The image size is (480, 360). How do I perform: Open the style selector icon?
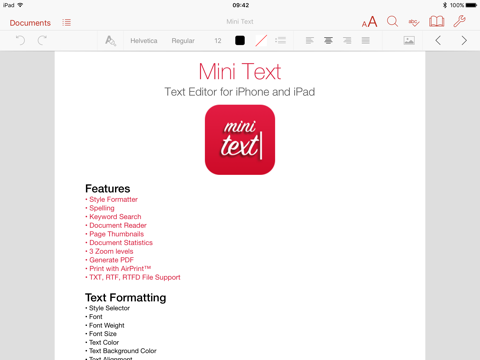(x=110, y=40)
